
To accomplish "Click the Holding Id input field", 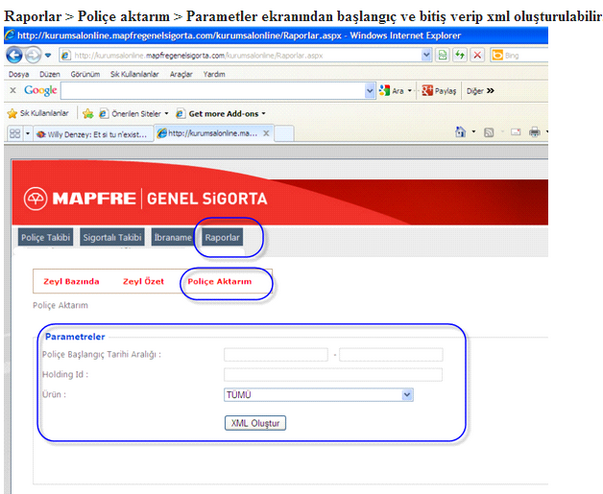I will 333,375.
